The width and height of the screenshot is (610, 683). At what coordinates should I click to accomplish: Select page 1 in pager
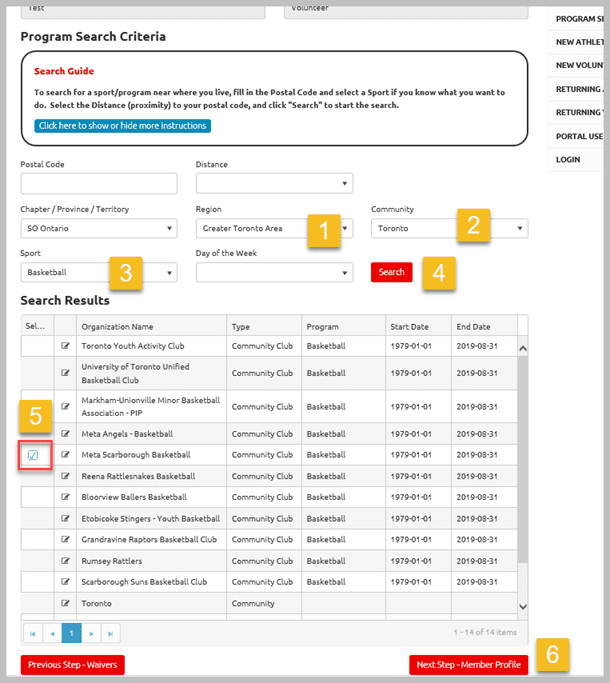pos(71,633)
